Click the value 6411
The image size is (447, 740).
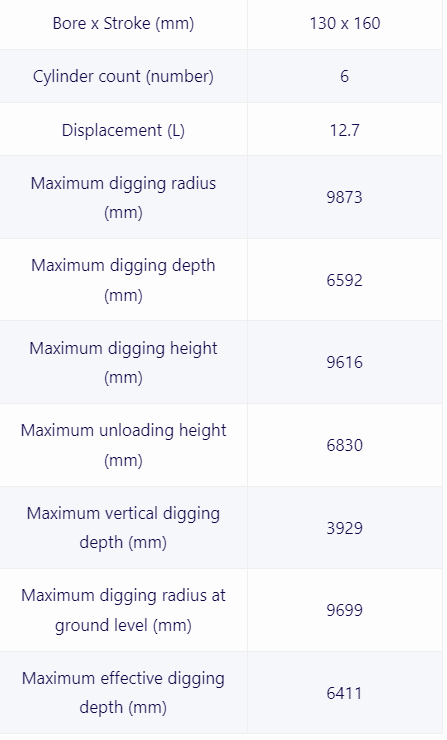tap(345, 693)
